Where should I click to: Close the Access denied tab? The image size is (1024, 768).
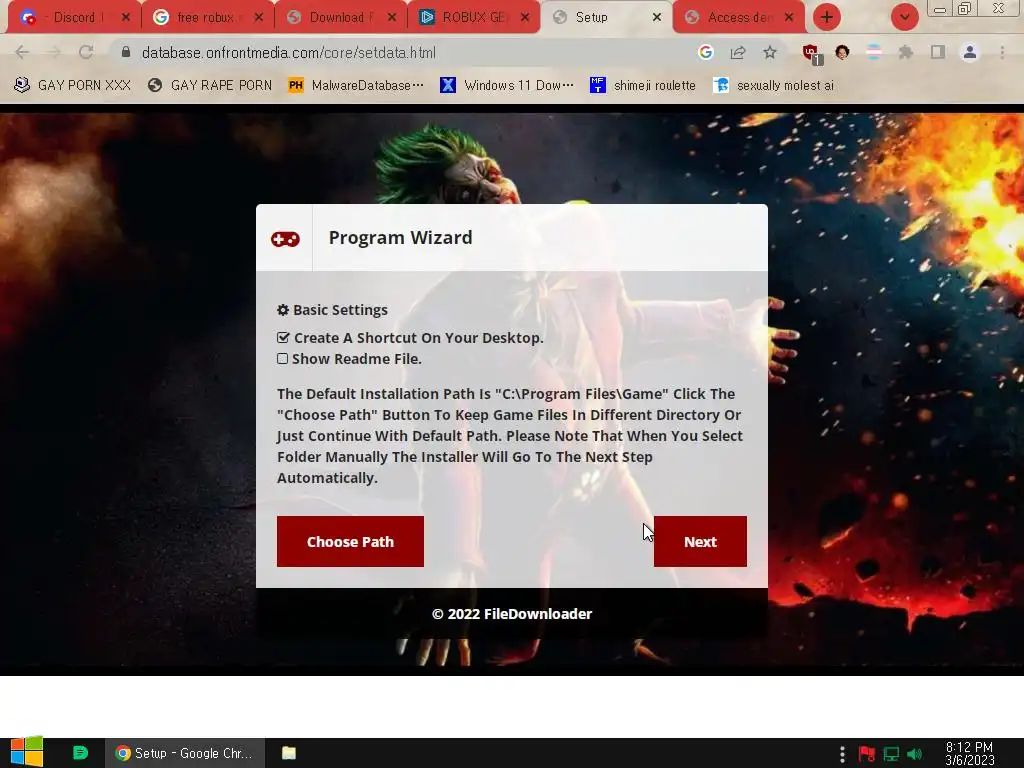pyautogui.click(x=789, y=18)
